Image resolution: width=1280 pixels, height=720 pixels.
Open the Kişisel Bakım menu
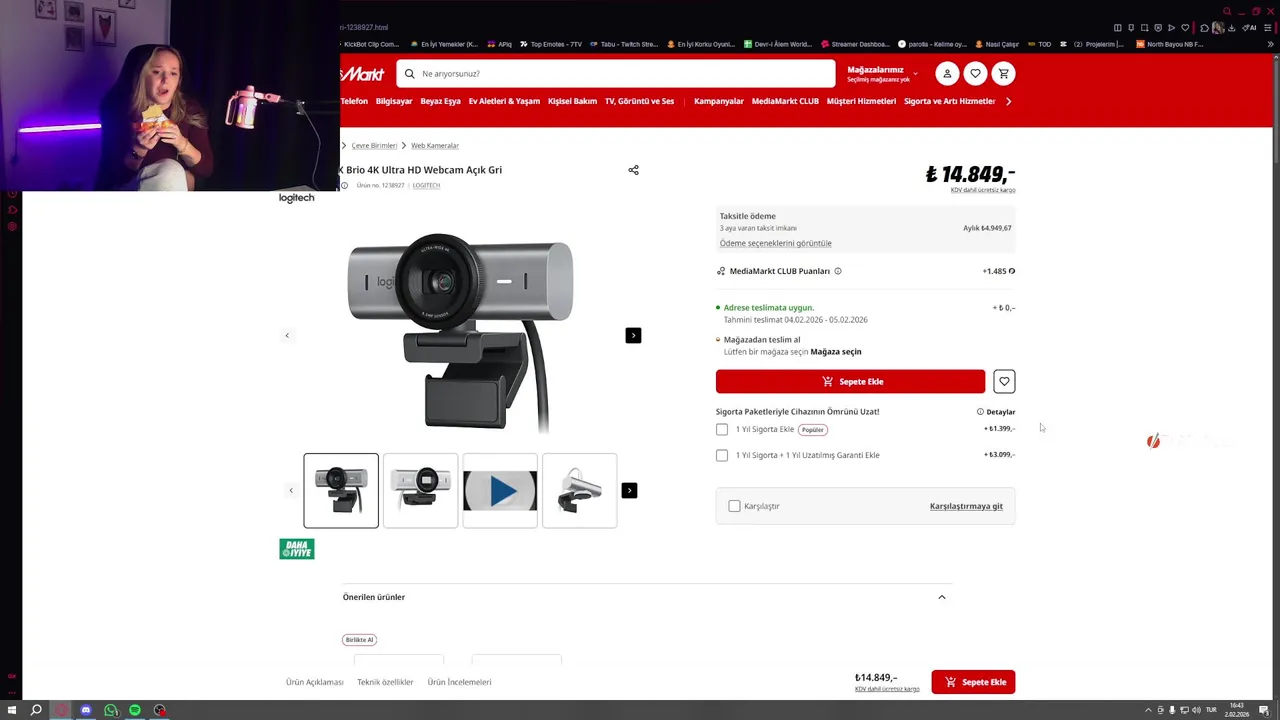tap(572, 101)
